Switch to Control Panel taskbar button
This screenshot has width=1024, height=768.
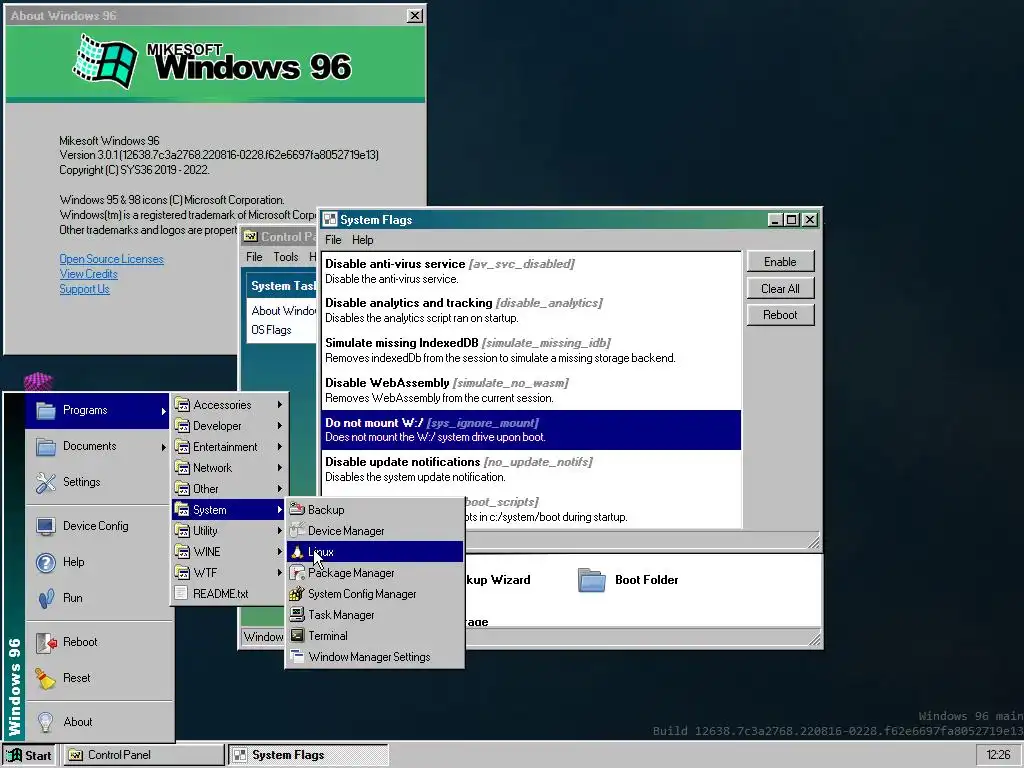[144, 755]
